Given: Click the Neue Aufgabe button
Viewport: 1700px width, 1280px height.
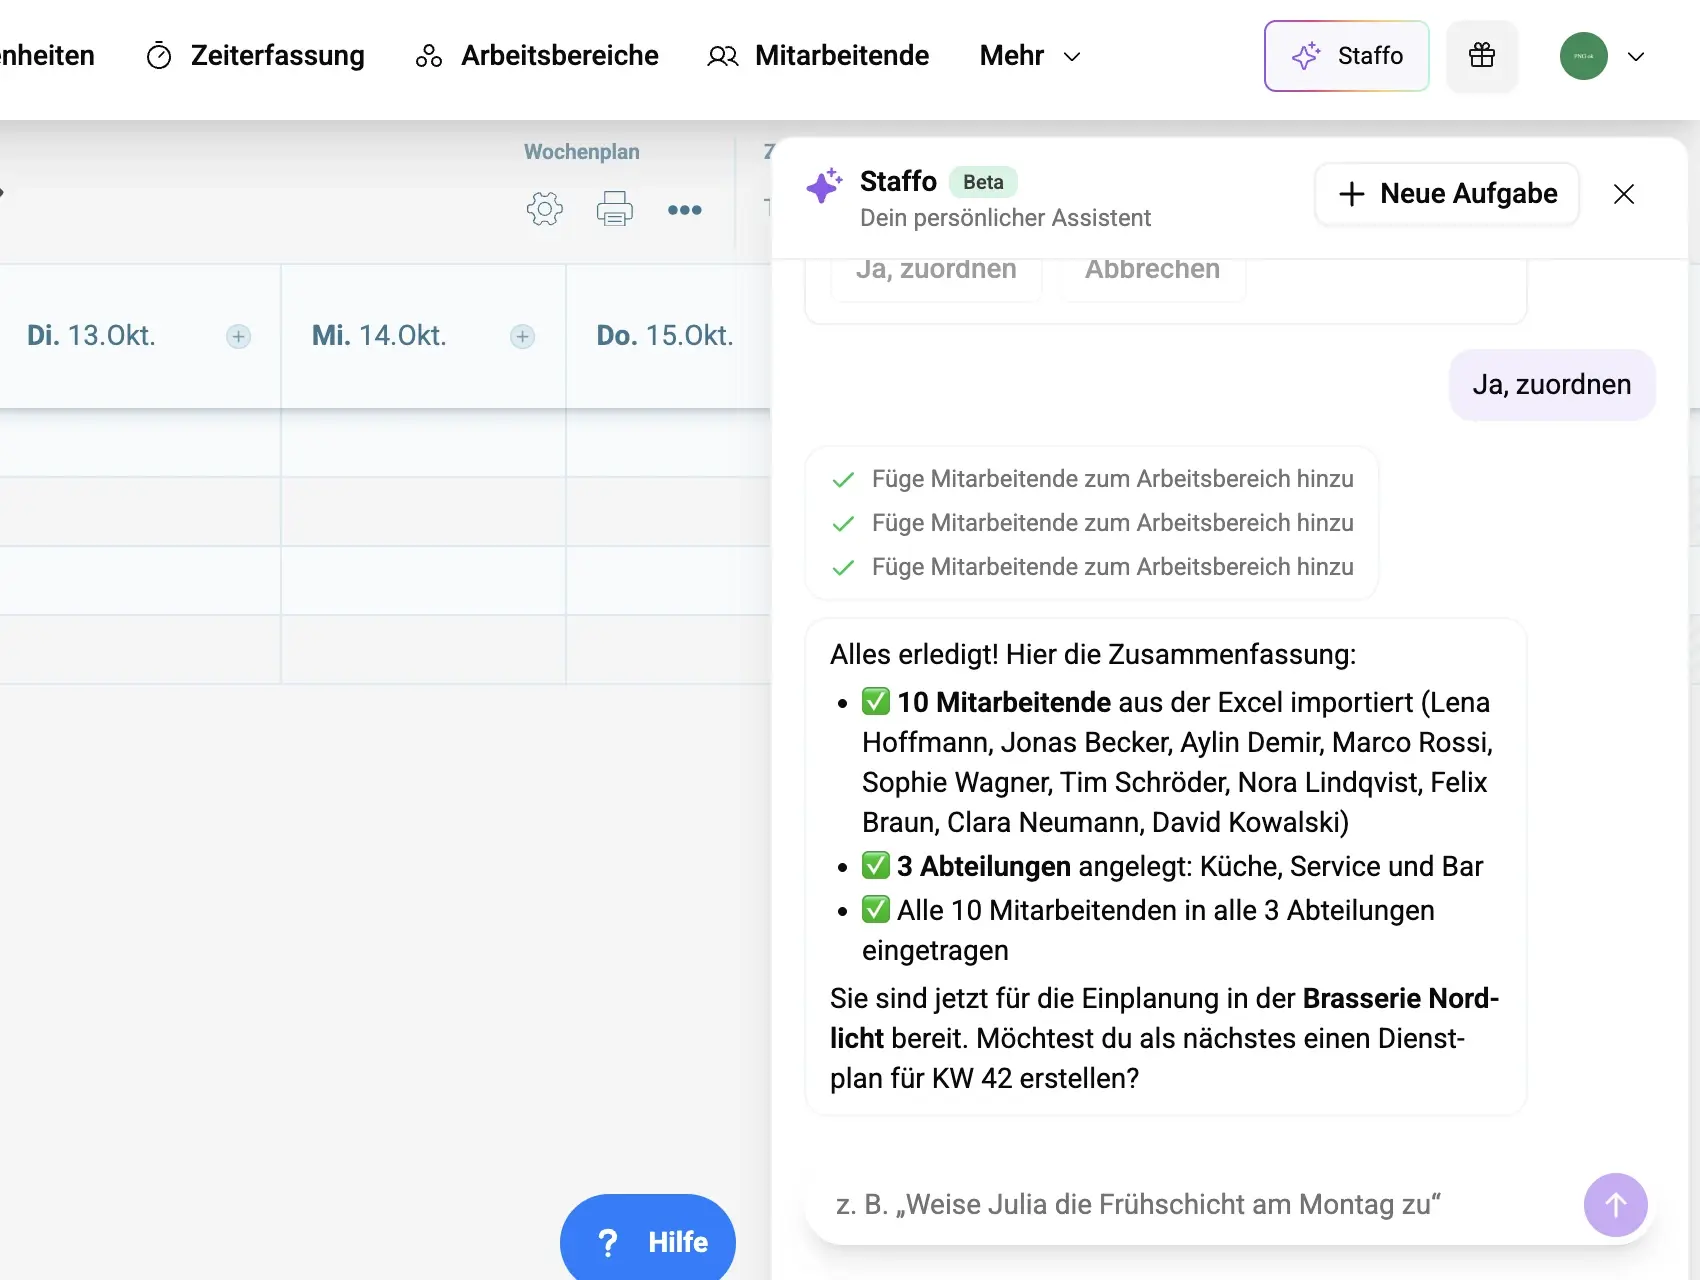Looking at the screenshot, I should (x=1447, y=194).
